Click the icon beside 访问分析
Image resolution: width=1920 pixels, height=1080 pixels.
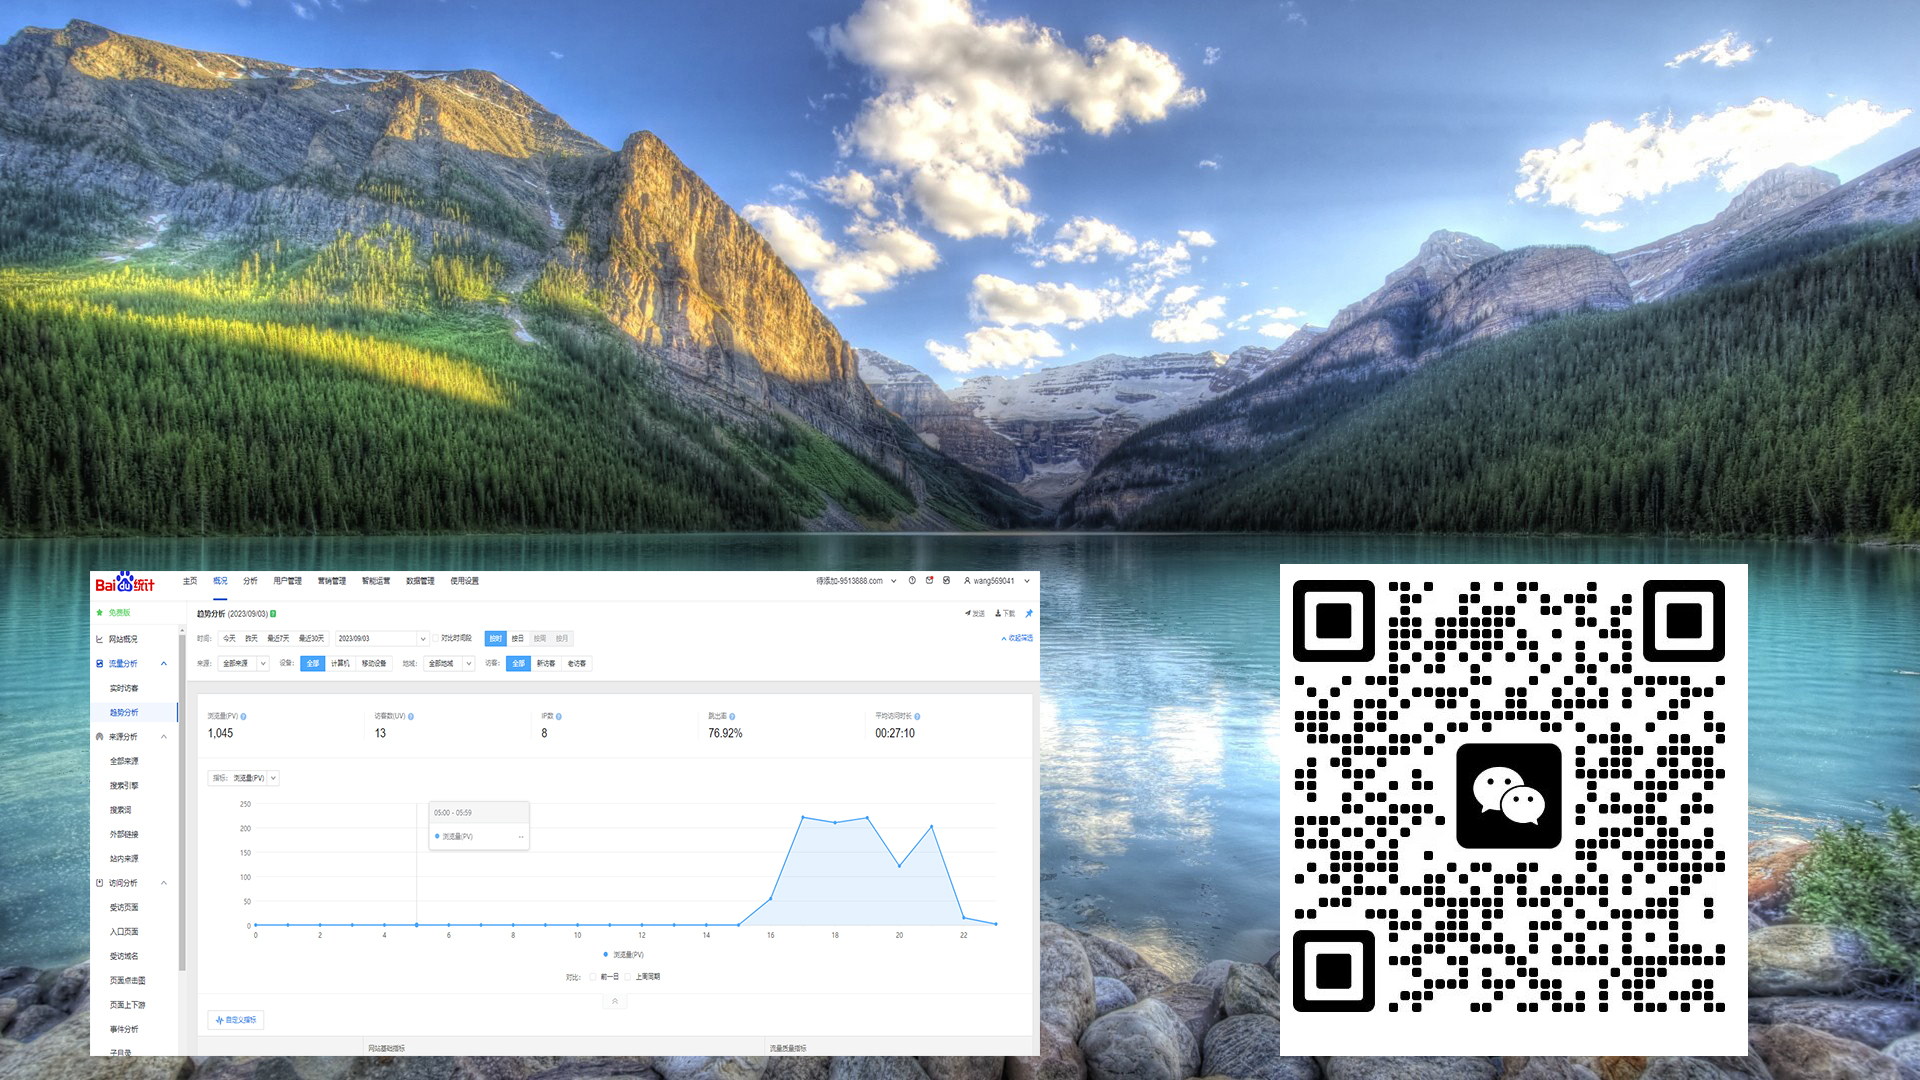pyautogui.click(x=99, y=882)
